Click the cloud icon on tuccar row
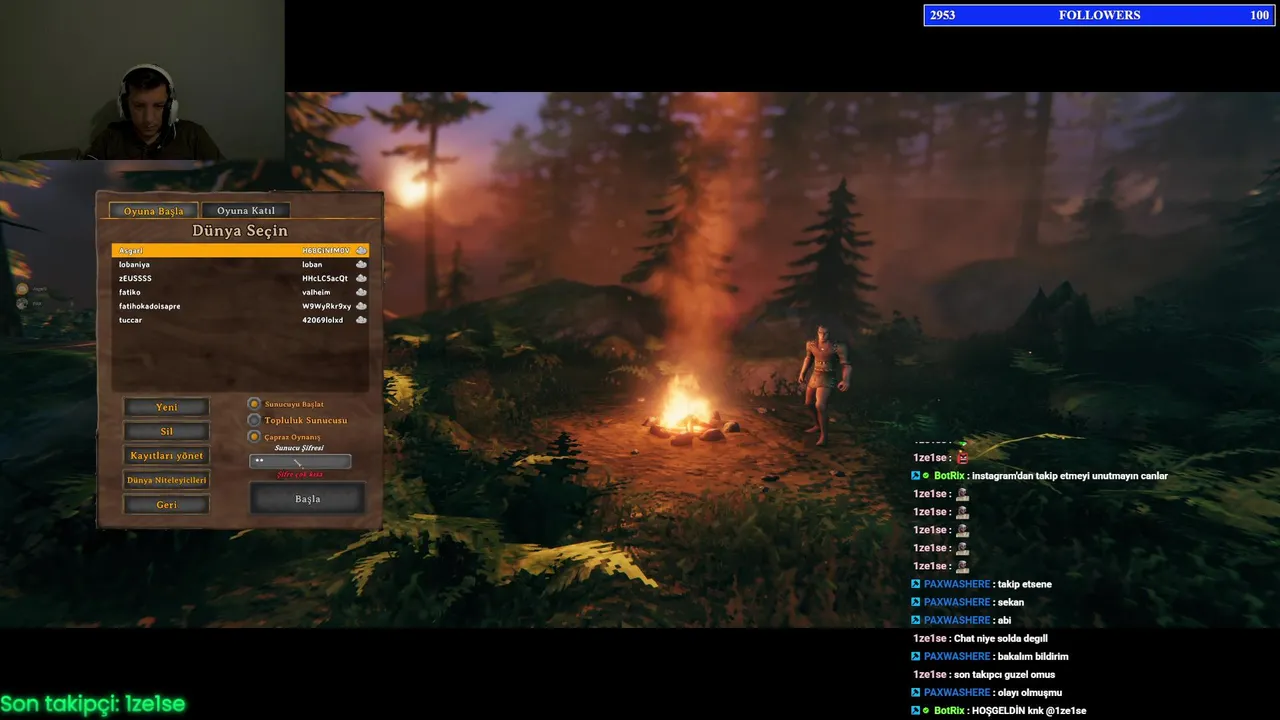The image size is (1280, 720). (361, 320)
